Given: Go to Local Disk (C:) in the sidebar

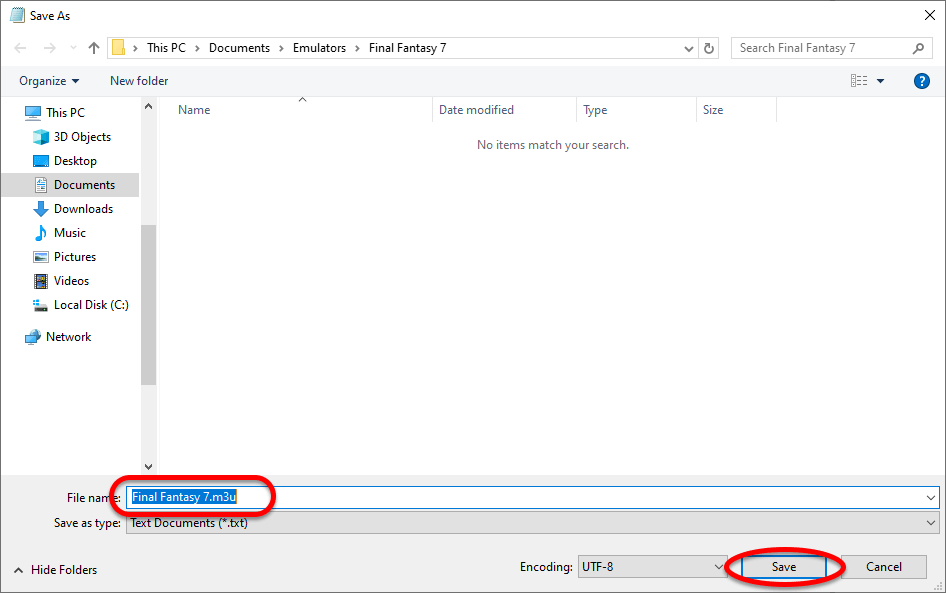Looking at the screenshot, I should [90, 305].
